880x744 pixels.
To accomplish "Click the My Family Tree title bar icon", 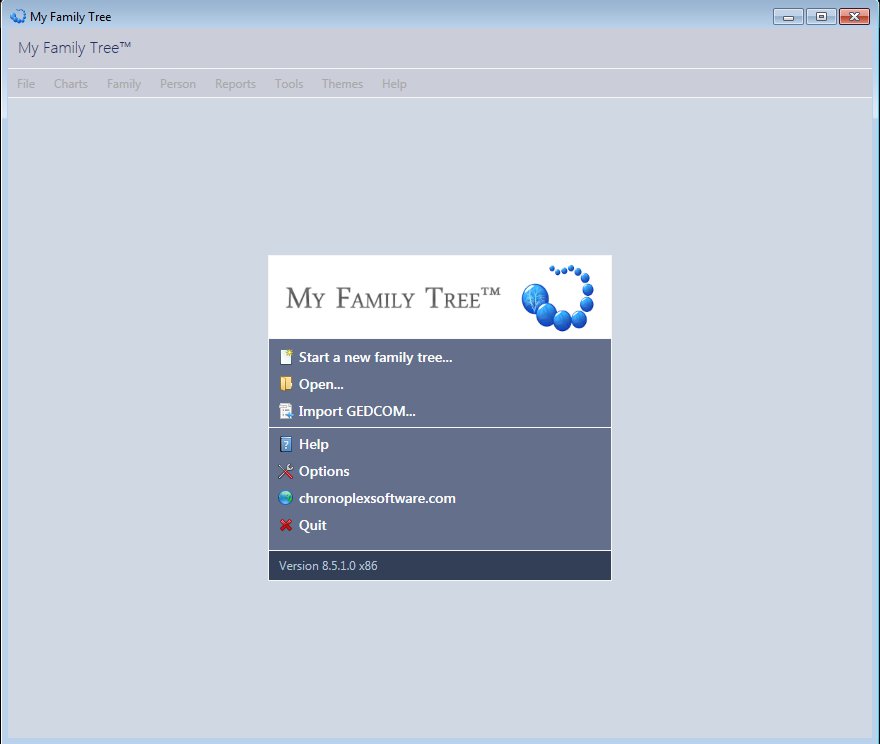I will point(16,16).
